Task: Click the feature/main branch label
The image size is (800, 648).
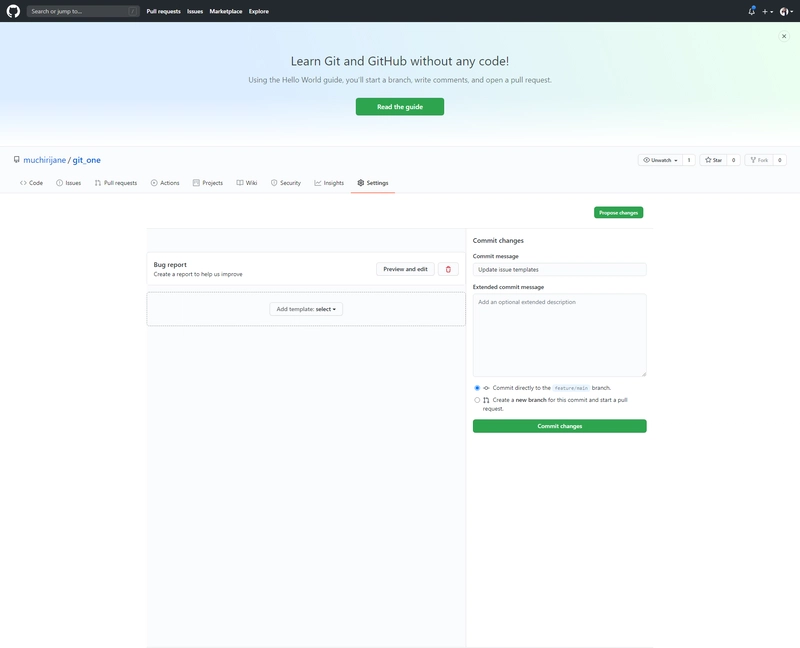Action: 571,388
